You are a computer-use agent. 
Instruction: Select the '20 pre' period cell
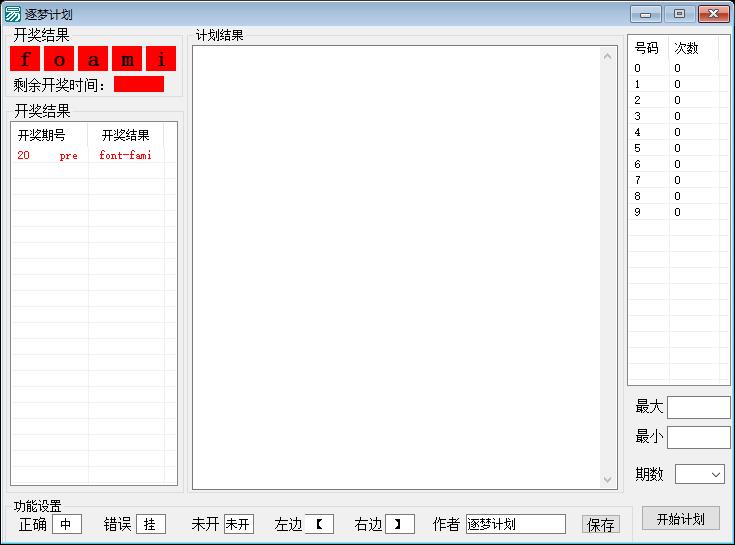coord(49,155)
